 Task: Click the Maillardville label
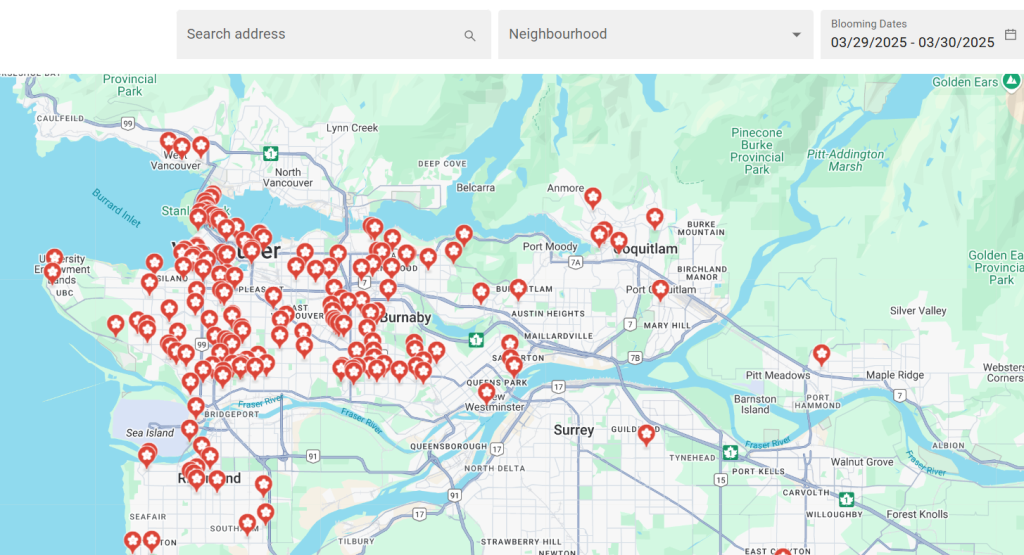click(x=558, y=336)
